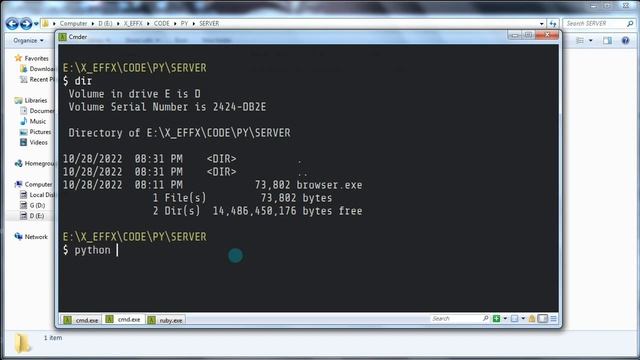Close the Cmder window
This screenshot has width=640, height=360.
(x=547, y=35)
